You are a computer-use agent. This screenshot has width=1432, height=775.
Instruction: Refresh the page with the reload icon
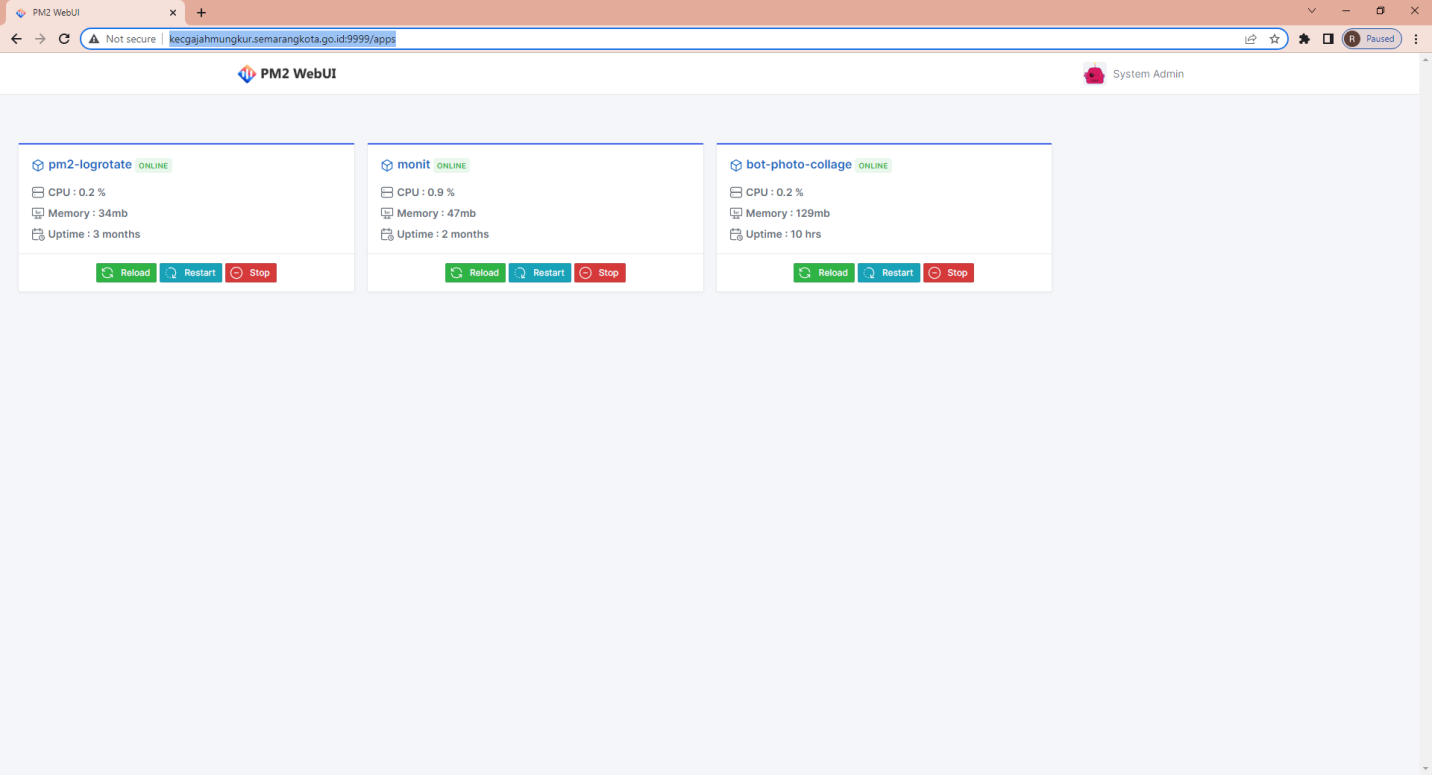[64, 39]
